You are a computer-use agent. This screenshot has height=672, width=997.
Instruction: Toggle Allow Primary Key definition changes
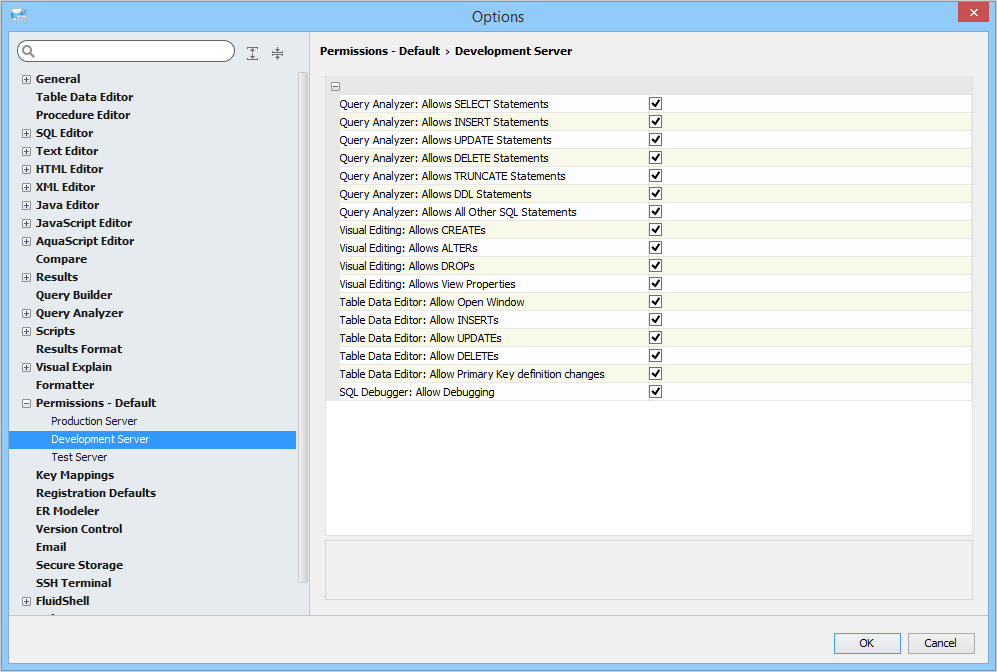click(655, 374)
